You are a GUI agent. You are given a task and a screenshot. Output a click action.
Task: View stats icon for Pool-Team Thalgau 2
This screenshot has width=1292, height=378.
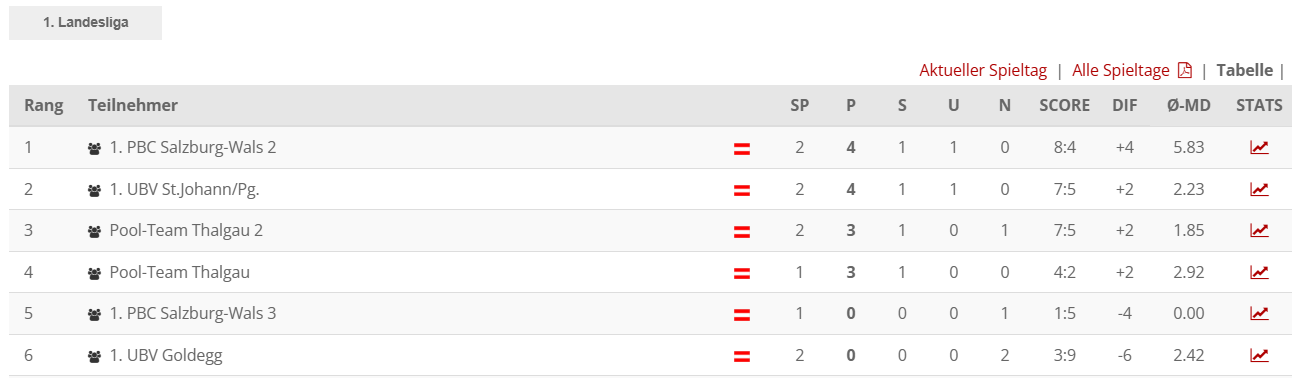[1259, 230]
